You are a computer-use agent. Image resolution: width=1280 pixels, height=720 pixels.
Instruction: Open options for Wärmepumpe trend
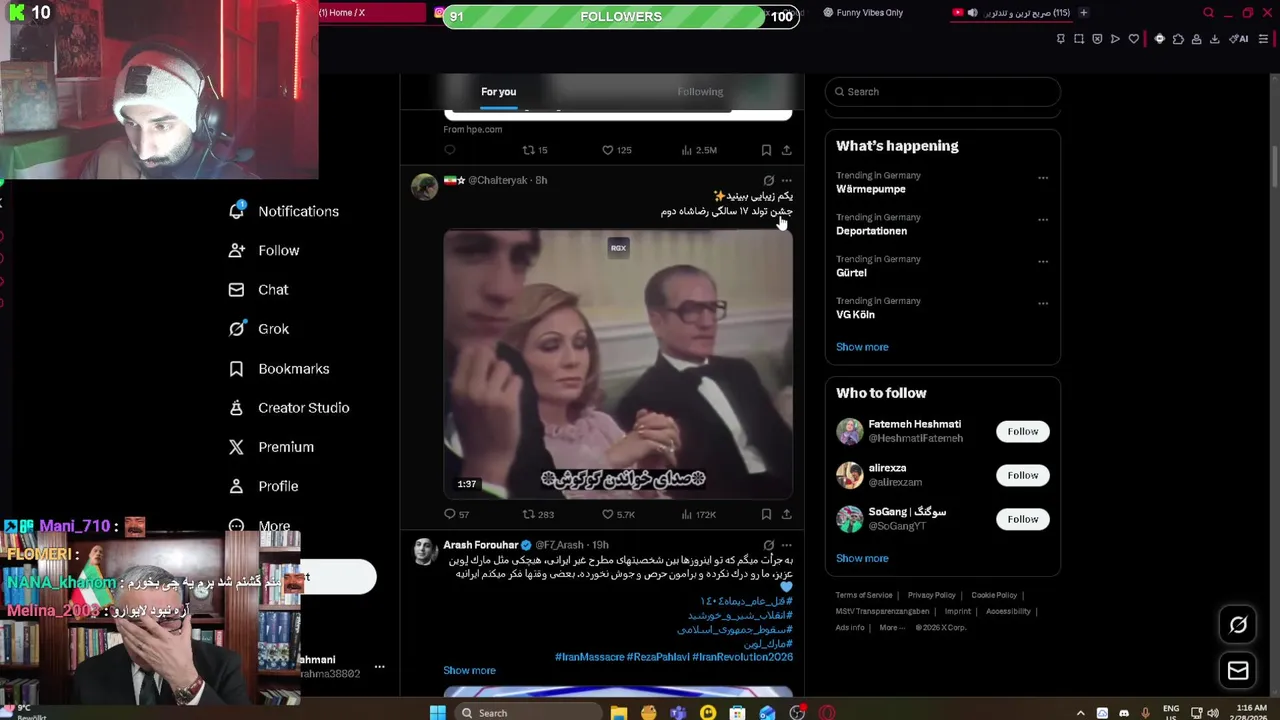point(1043,178)
